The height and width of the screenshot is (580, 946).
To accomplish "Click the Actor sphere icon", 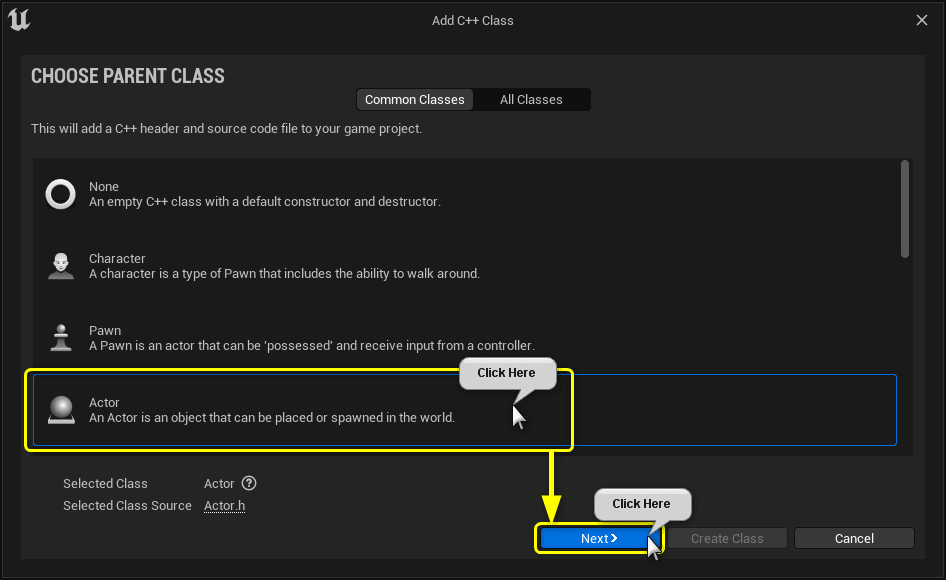I will pyautogui.click(x=61, y=409).
